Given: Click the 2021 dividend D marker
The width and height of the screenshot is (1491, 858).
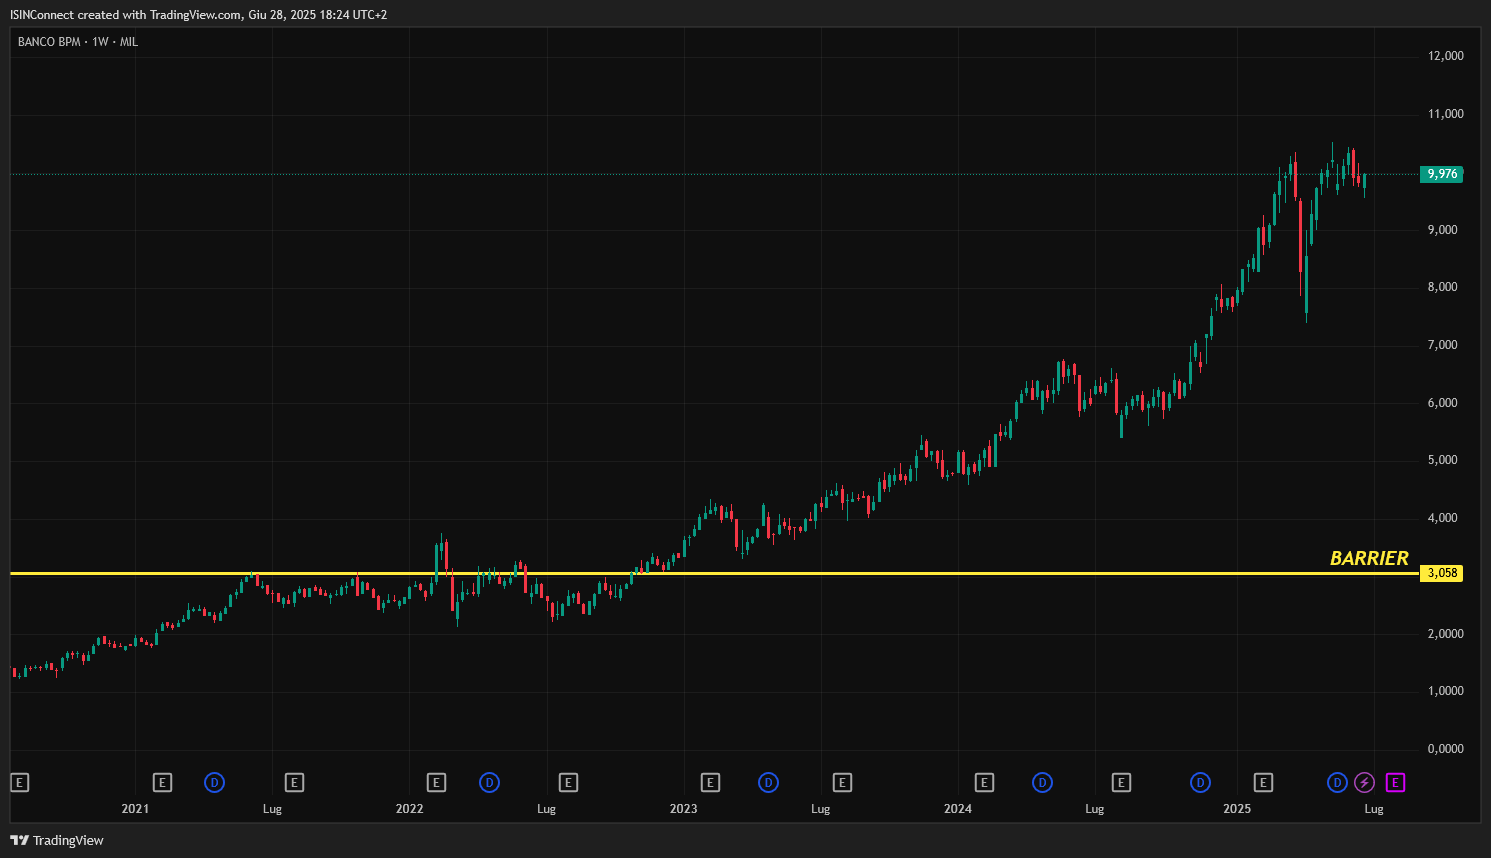Looking at the screenshot, I should 214,783.
